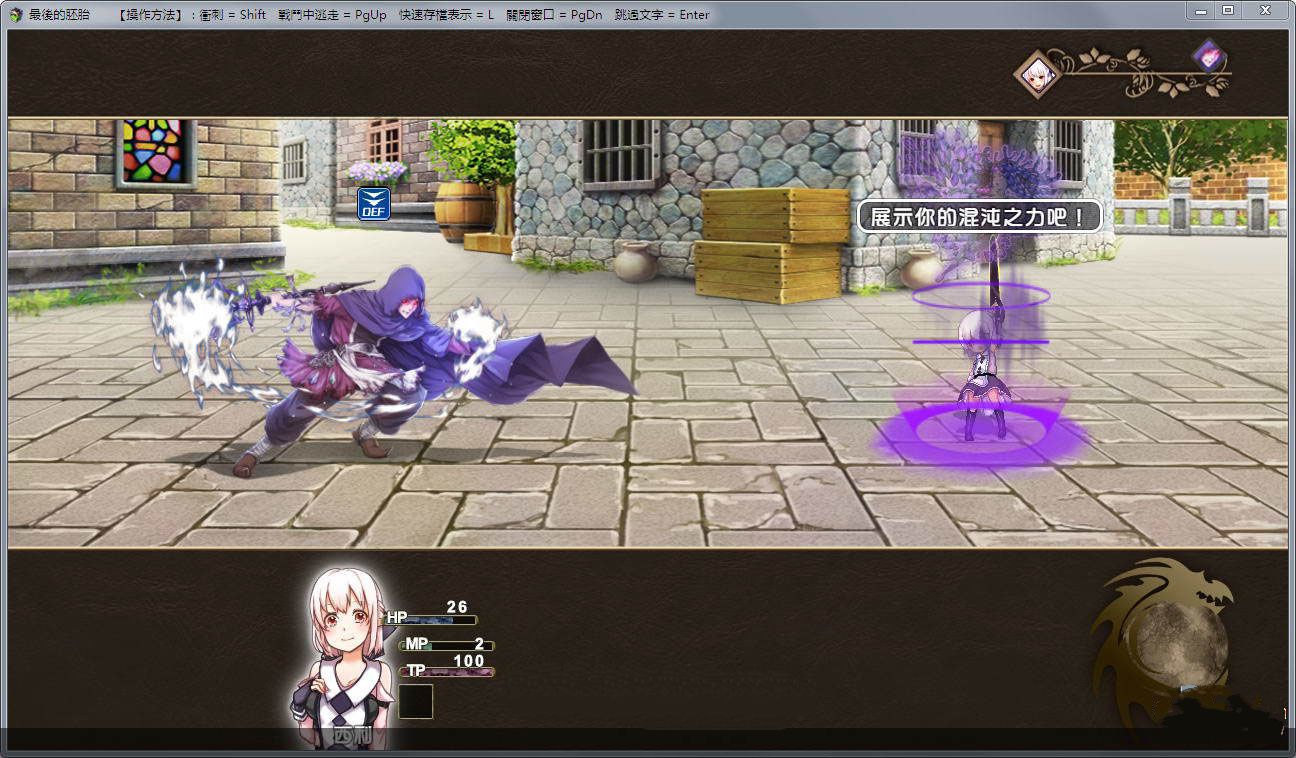
Task: Click the TP gauge showing 100
Action: coord(447,671)
